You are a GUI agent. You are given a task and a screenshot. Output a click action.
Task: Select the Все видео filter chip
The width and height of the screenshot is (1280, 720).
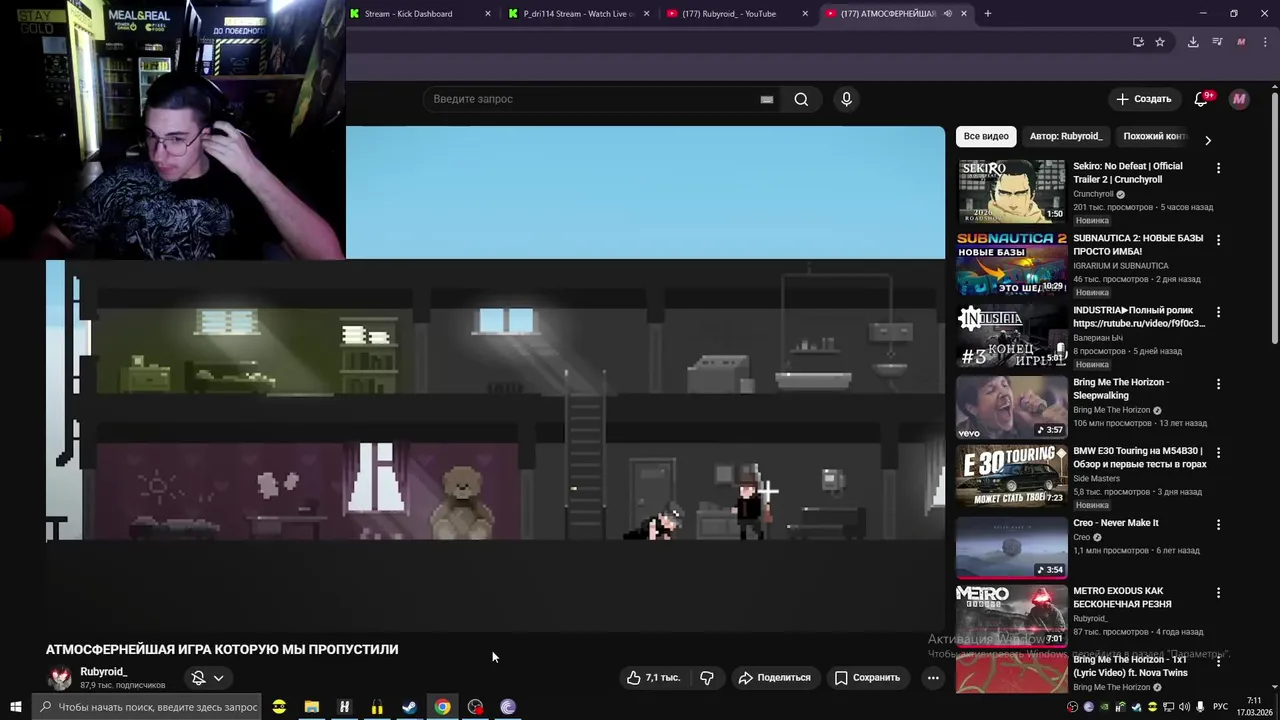986,136
